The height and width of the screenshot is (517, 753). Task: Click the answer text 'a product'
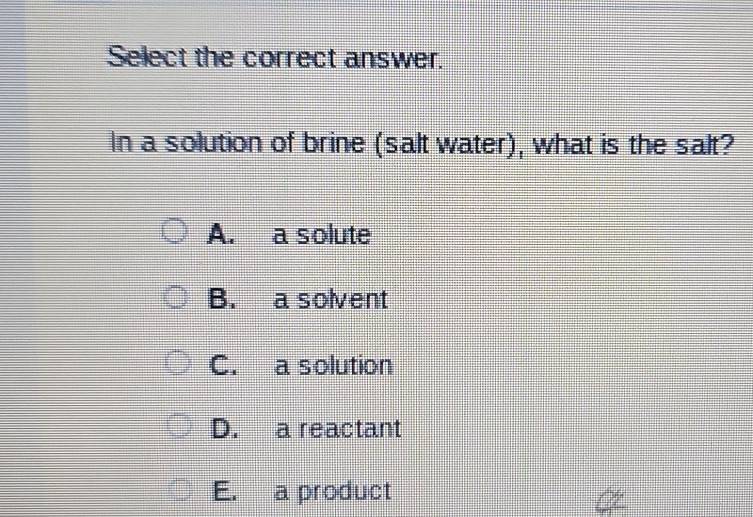333,492
